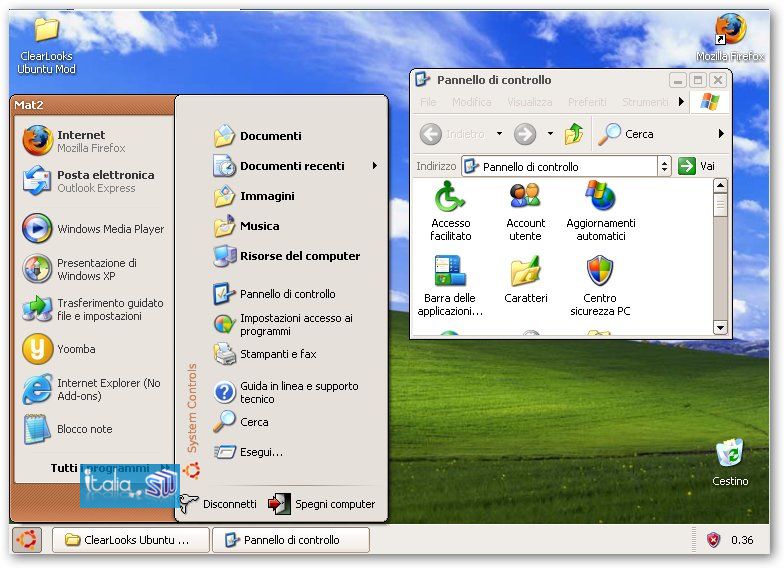
Task: Show more toolbar buttons chevron
Action: pos(721,134)
